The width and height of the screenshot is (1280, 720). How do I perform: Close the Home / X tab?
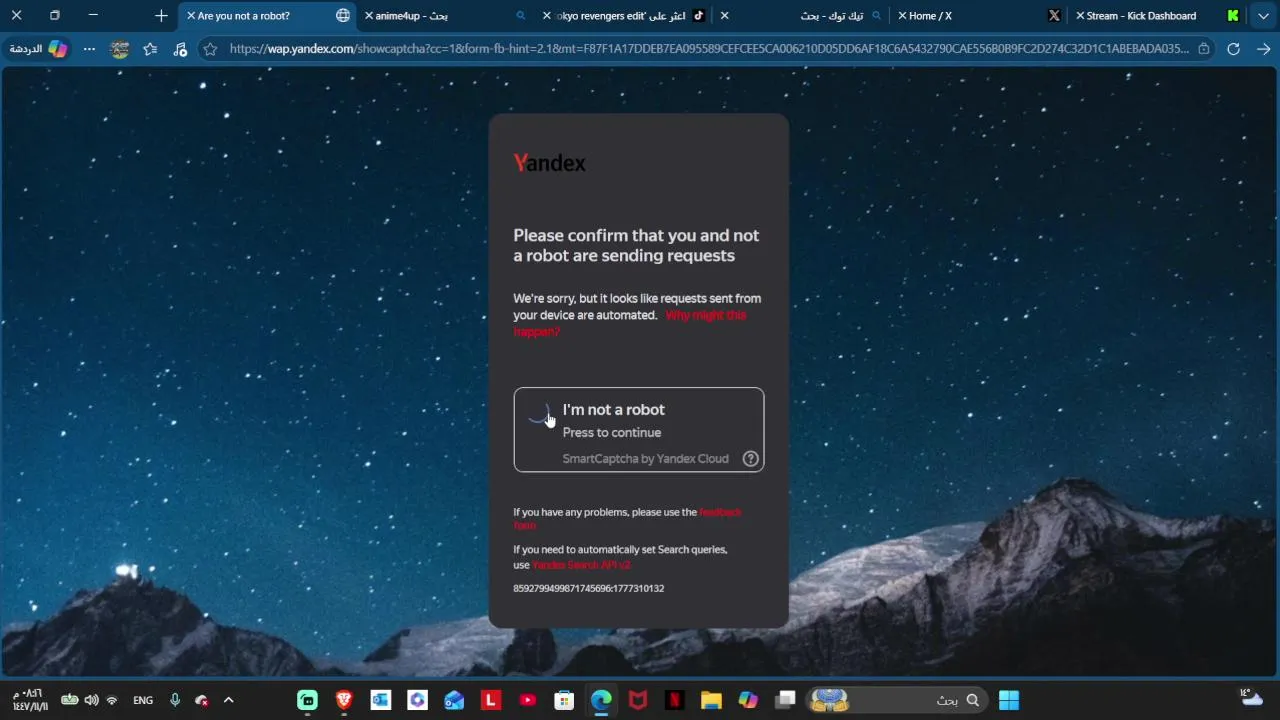coord(903,16)
